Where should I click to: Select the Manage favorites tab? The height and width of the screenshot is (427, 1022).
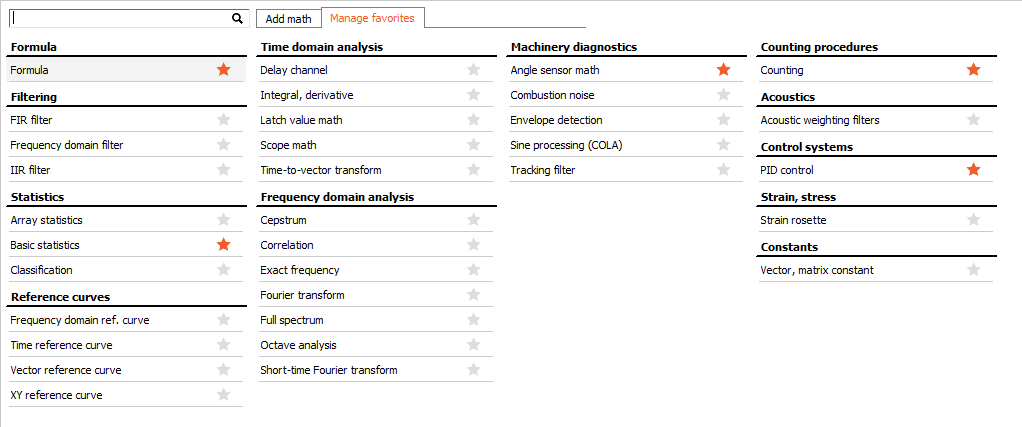[x=372, y=18]
